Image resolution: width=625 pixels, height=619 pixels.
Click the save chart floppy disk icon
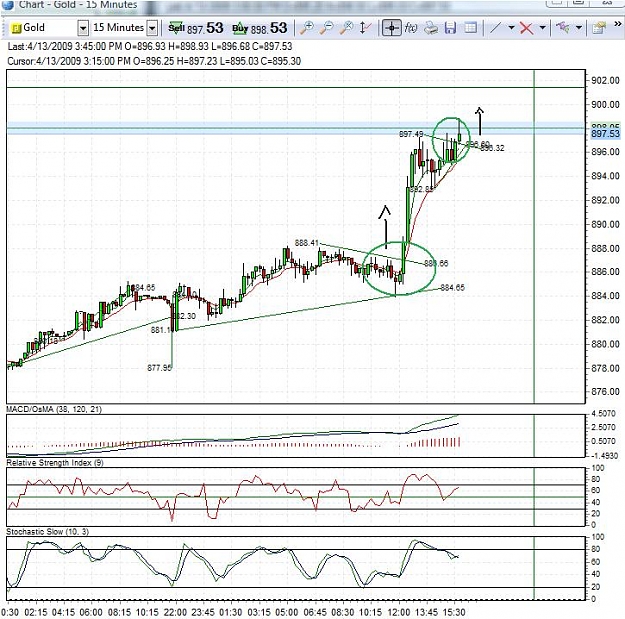pyautogui.click(x=450, y=28)
